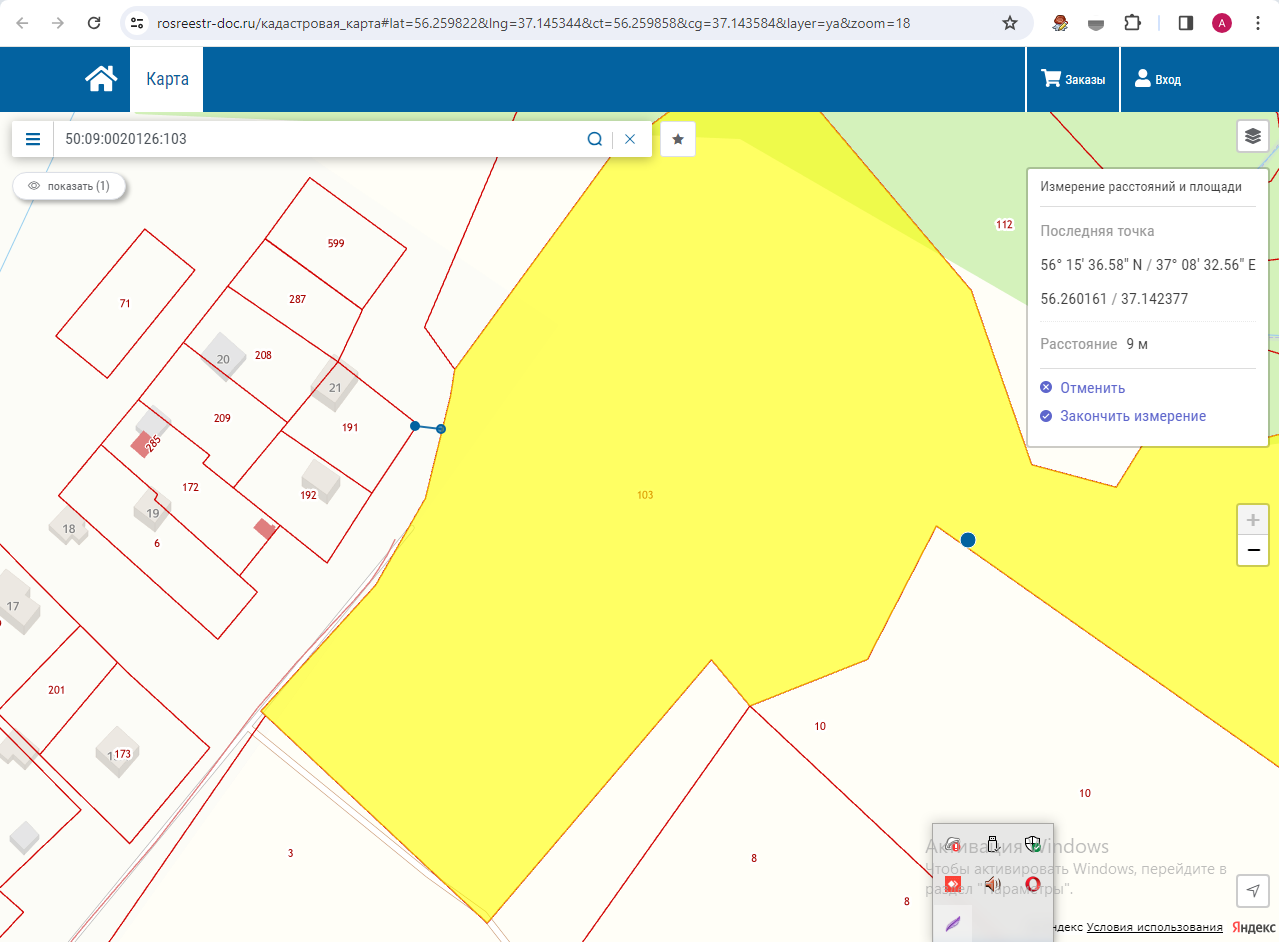
Task: Open the Opera icon in system tray
Action: click(1032, 884)
